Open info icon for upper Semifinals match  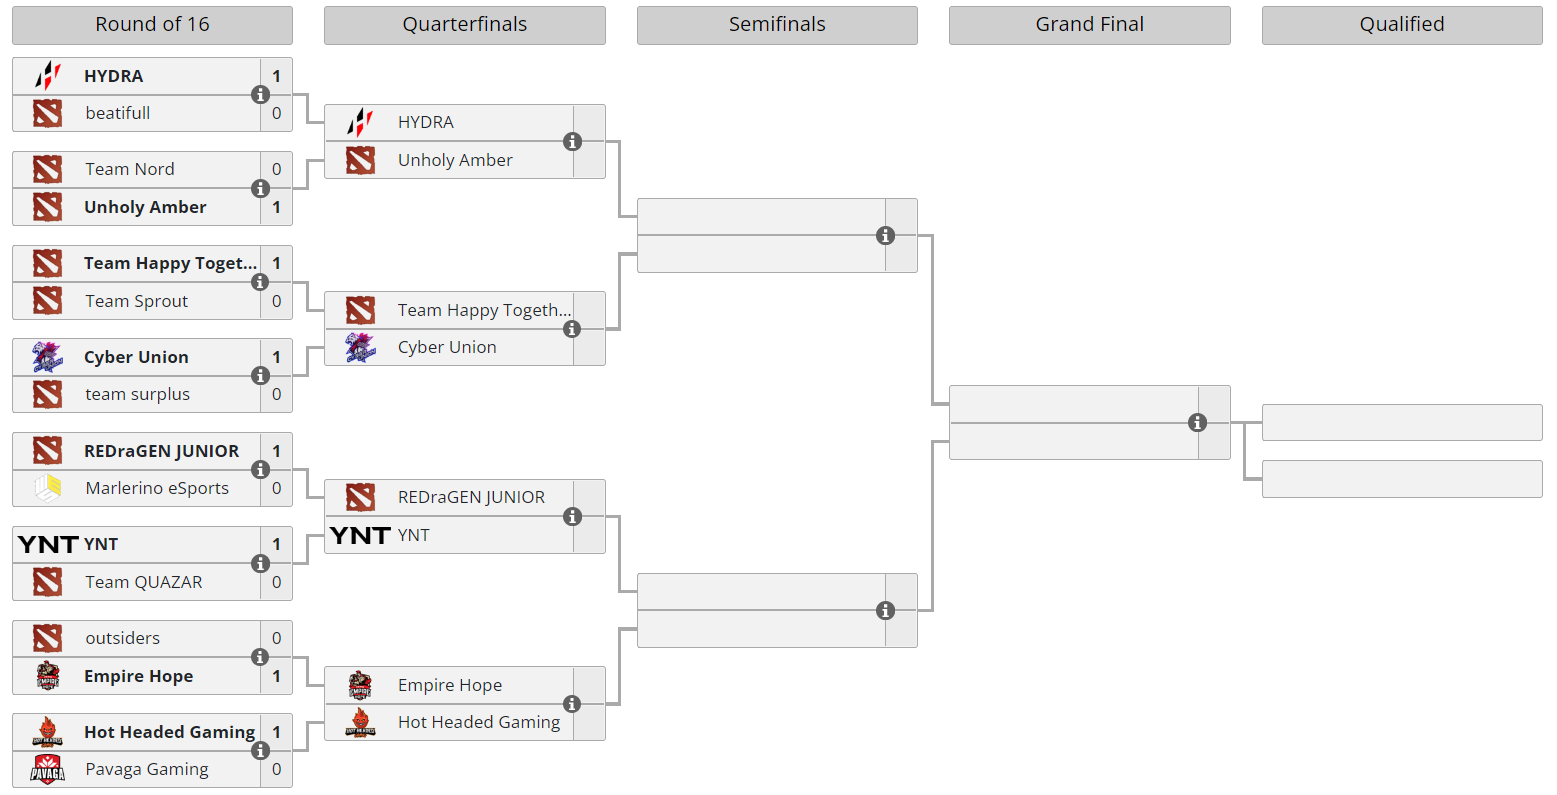coord(885,236)
